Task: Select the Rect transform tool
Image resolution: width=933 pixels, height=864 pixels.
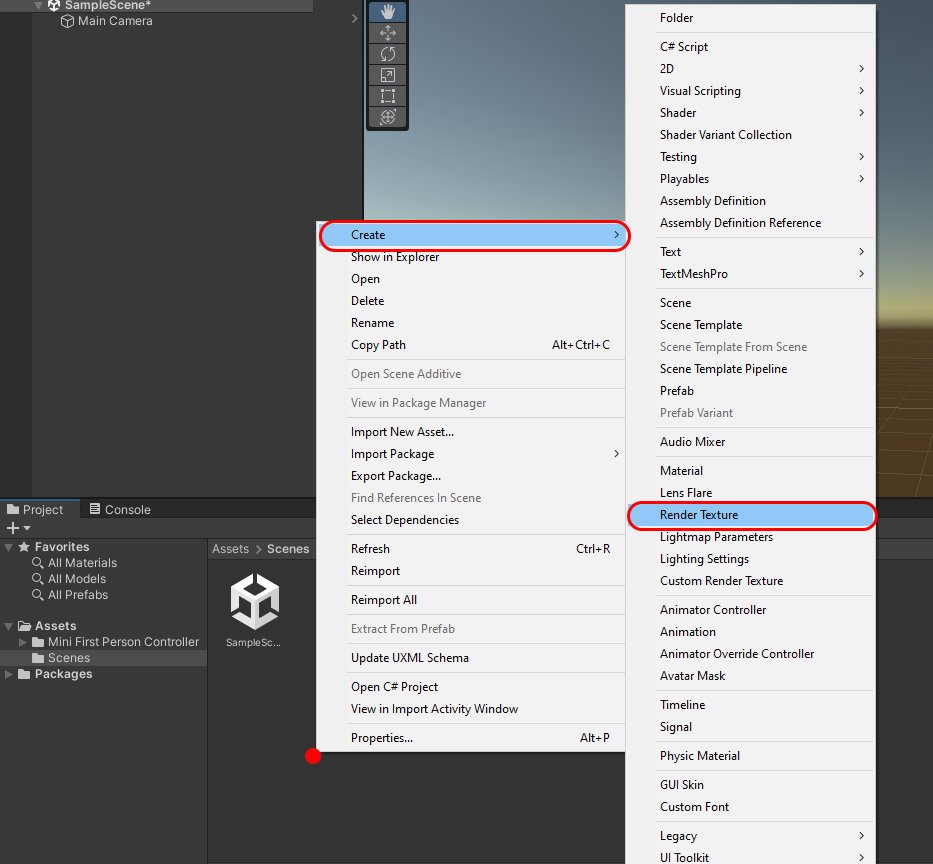Action: 388,96
